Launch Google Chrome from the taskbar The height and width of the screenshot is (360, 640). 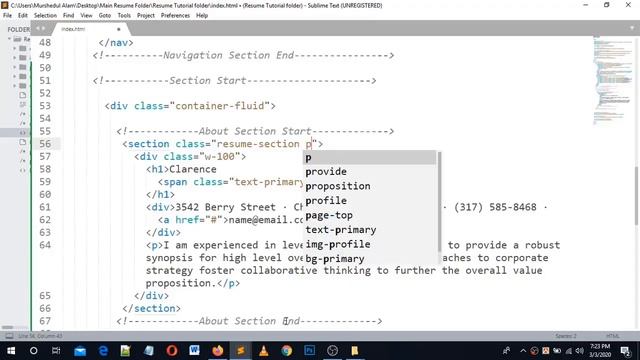[287, 351]
